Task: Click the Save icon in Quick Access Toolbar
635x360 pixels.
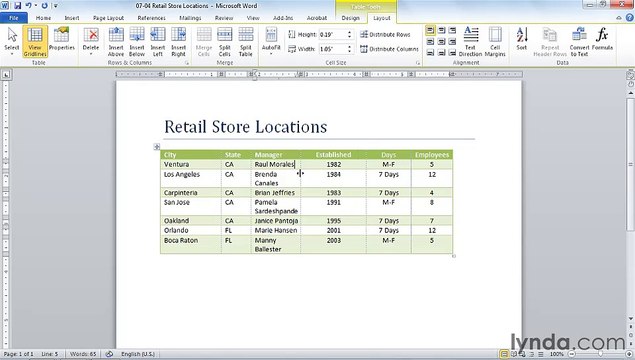Action: pos(17,6)
